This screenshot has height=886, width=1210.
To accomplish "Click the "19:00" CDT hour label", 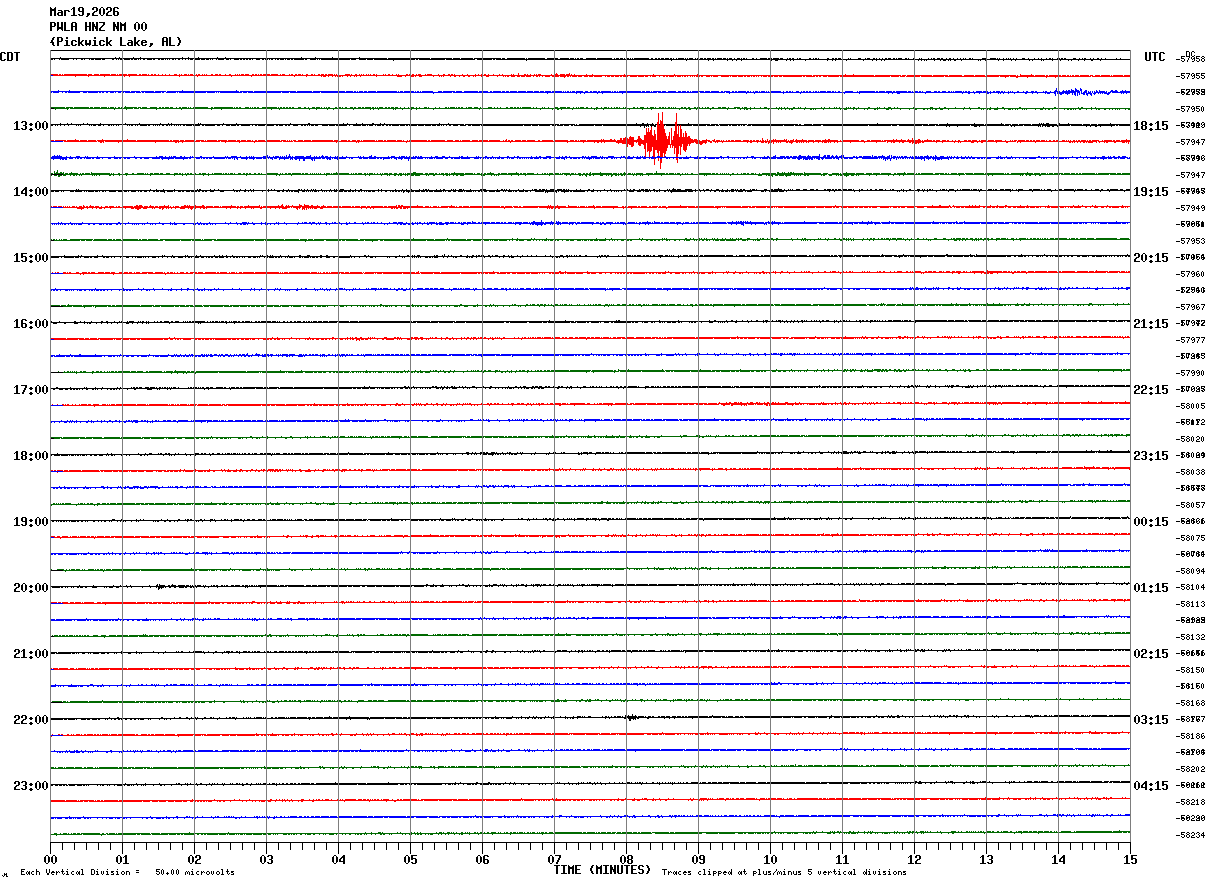I will pos(30,522).
